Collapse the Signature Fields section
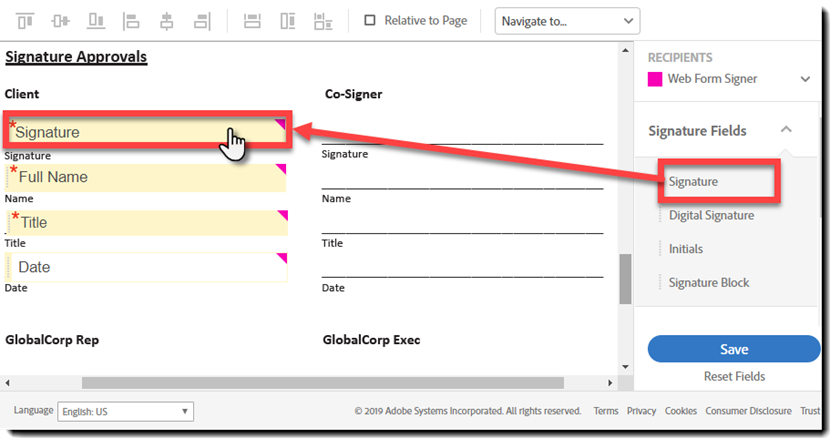This screenshot has height=438, width=830. click(x=786, y=130)
